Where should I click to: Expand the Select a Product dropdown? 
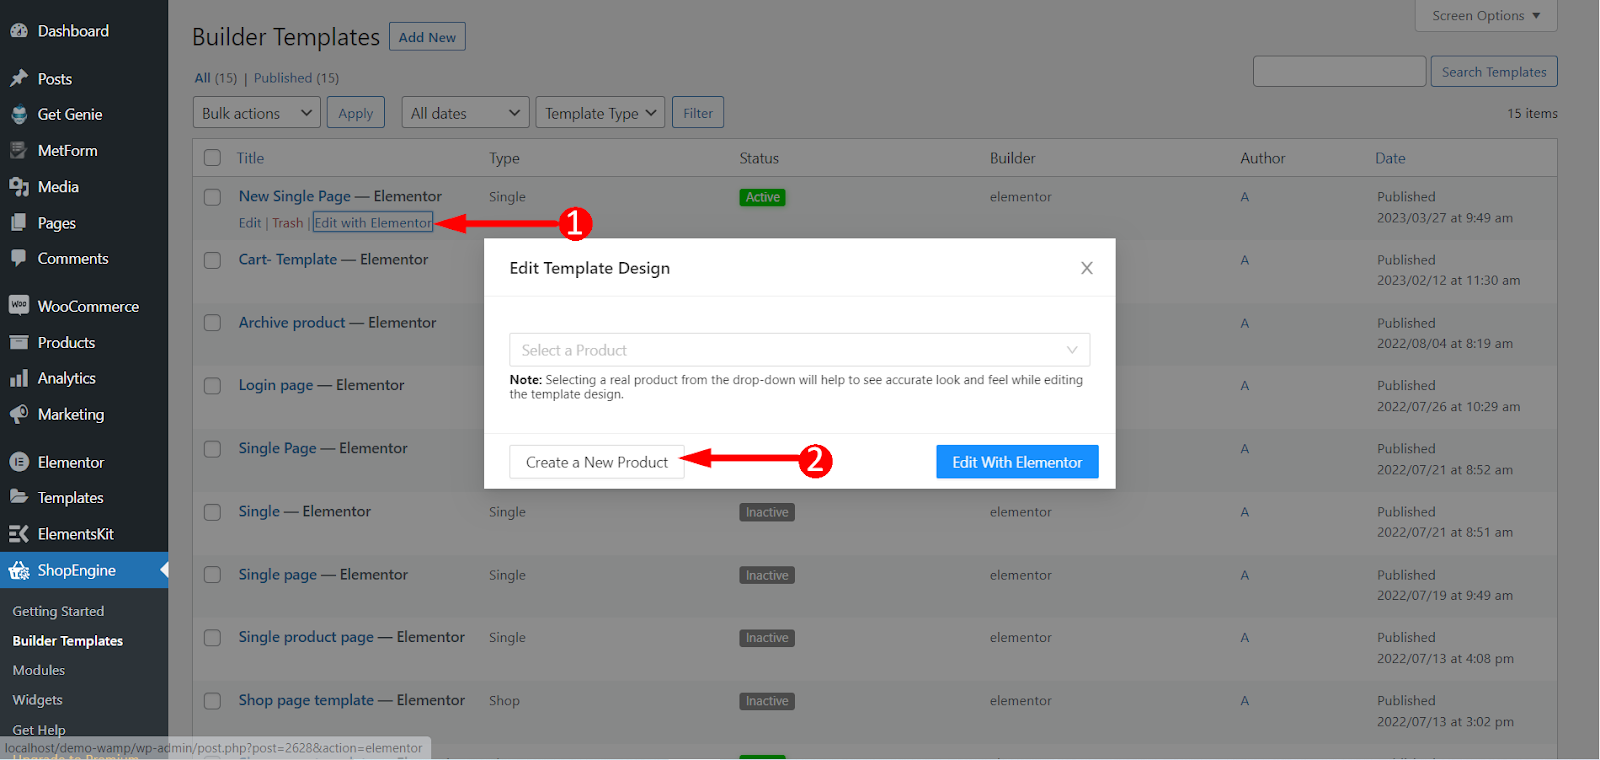pyautogui.click(x=800, y=350)
